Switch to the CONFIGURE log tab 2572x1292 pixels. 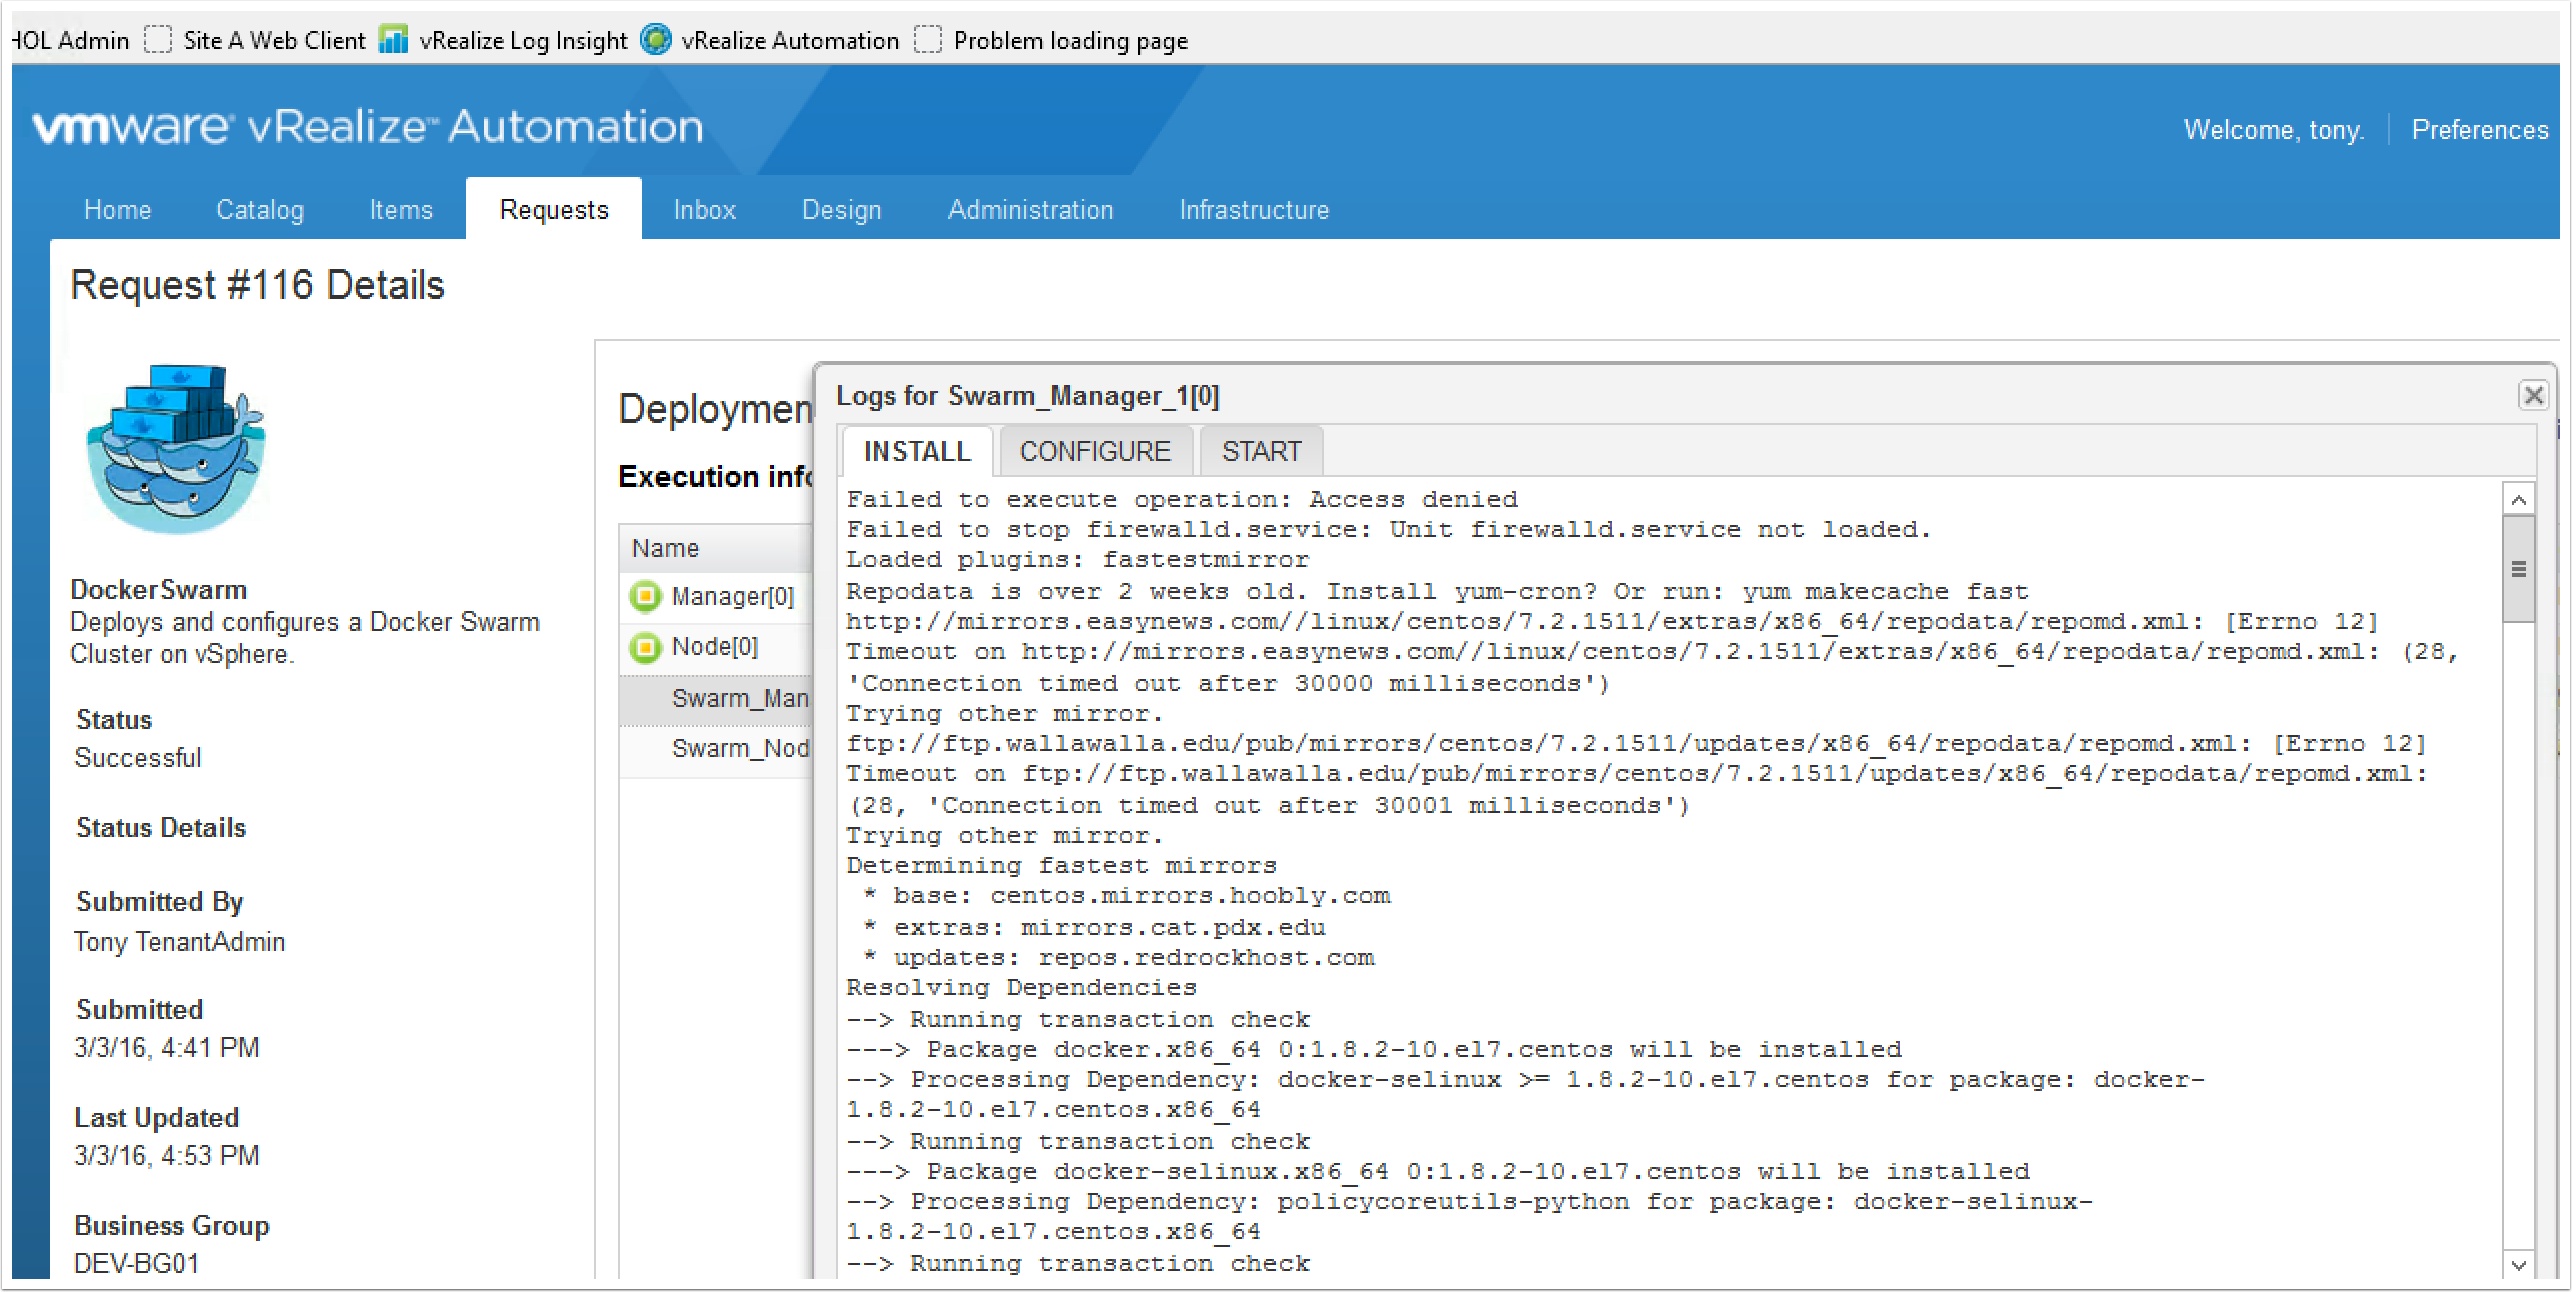[x=1095, y=452]
